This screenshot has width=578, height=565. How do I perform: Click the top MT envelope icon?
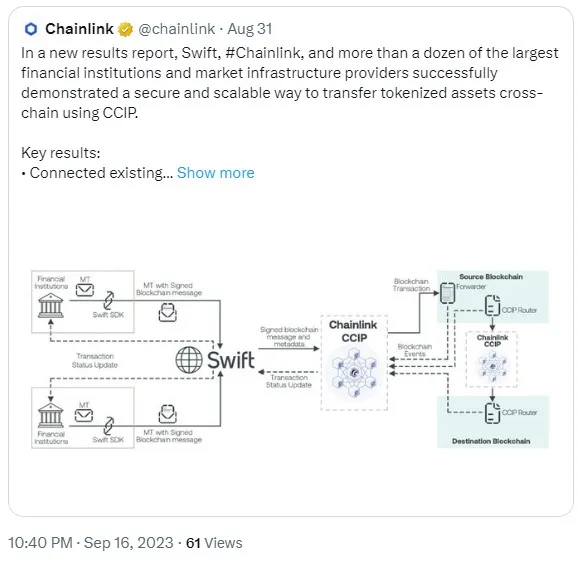(85, 290)
